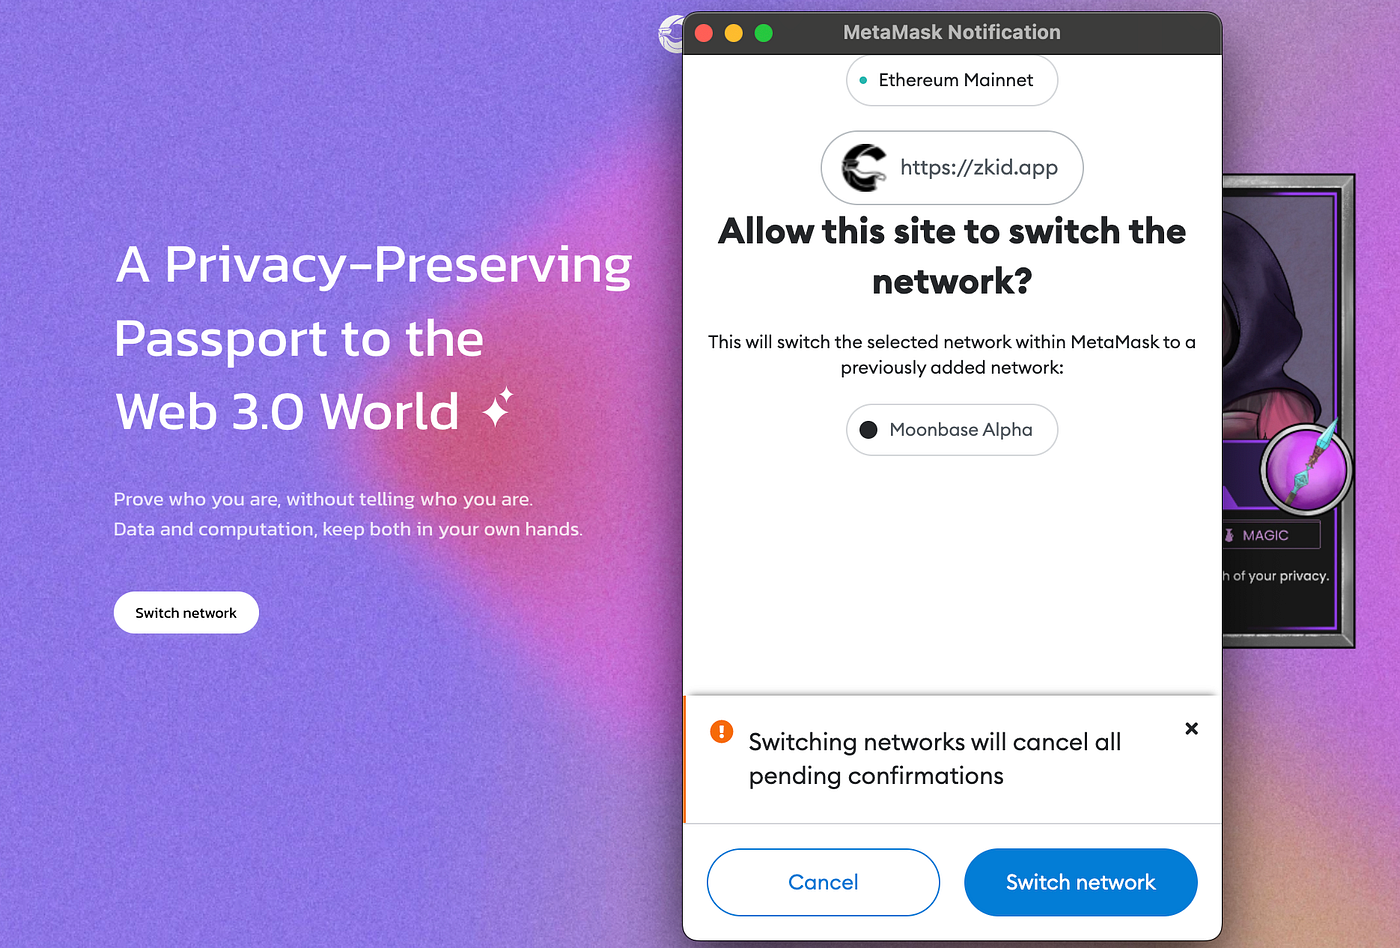
Task: Click the purple magic wand orb
Action: click(x=1306, y=468)
